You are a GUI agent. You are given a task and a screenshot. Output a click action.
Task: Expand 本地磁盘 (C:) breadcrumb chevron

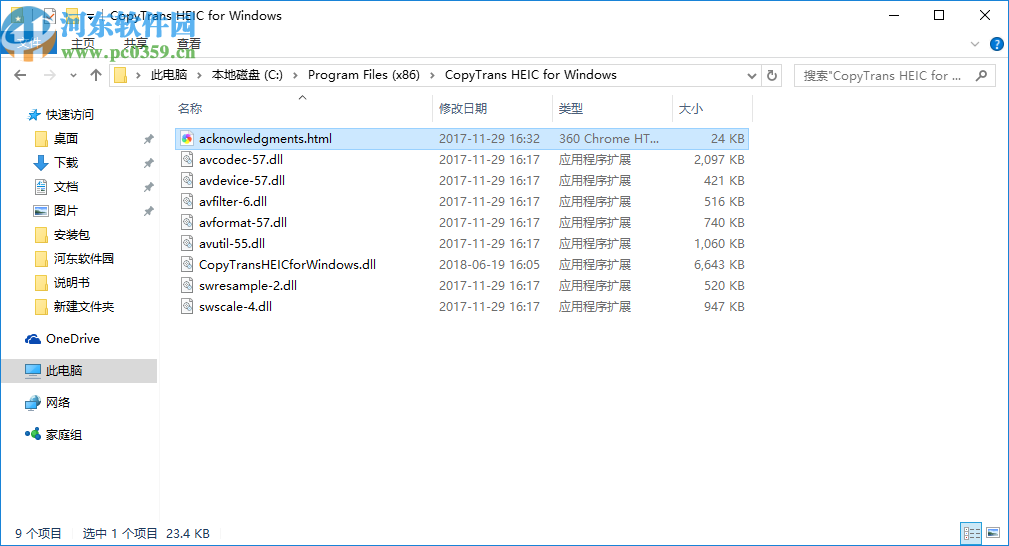[x=295, y=75]
